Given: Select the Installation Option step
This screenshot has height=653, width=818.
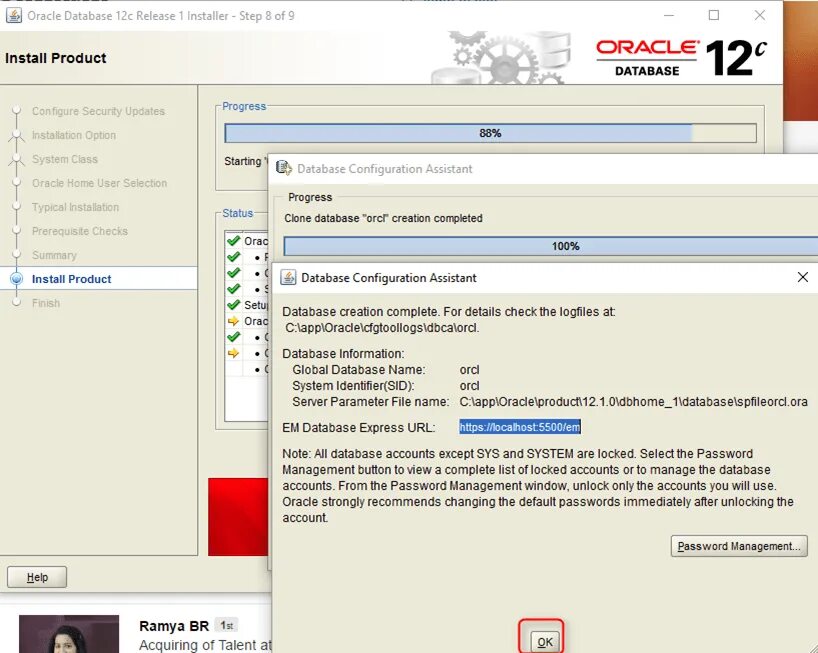Looking at the screenshot, I should (x=74, y=135).
